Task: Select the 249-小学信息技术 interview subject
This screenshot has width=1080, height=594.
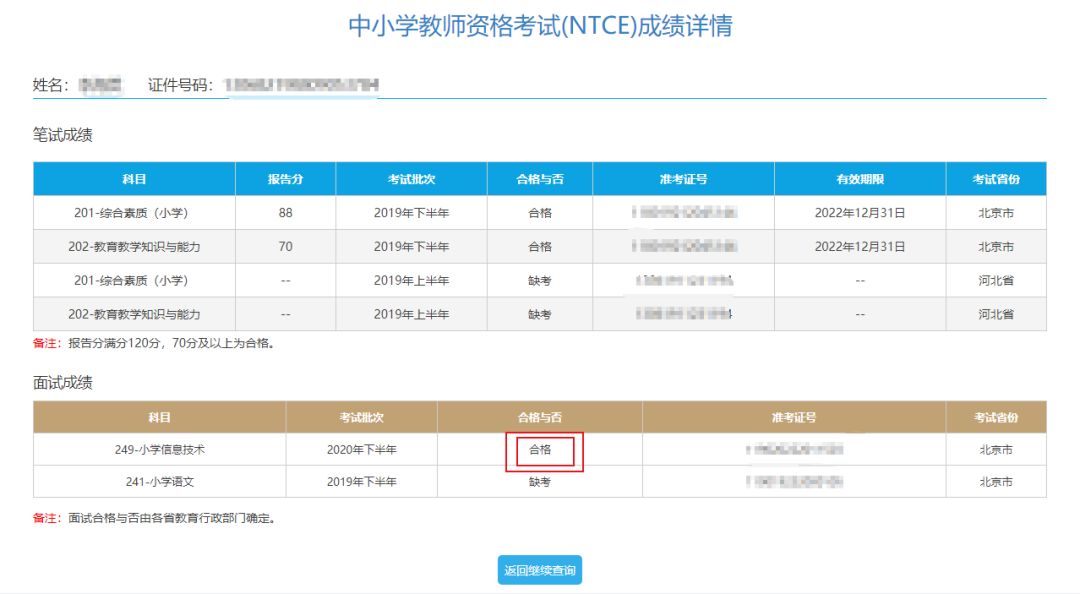Action: (160, 451)
